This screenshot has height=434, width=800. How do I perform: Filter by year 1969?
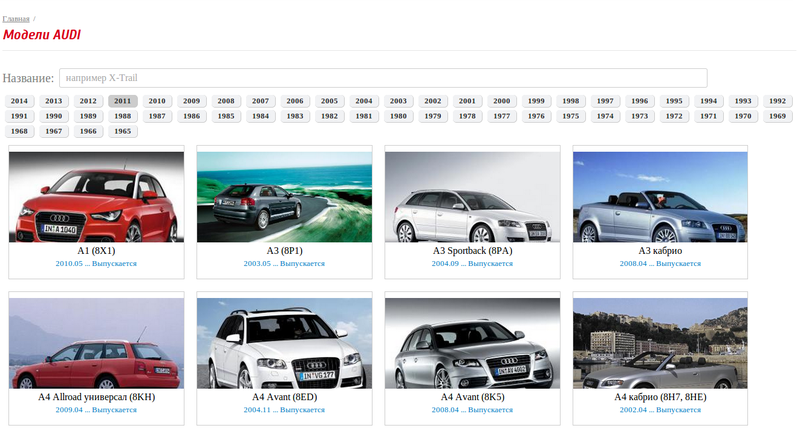click(776, 116)
